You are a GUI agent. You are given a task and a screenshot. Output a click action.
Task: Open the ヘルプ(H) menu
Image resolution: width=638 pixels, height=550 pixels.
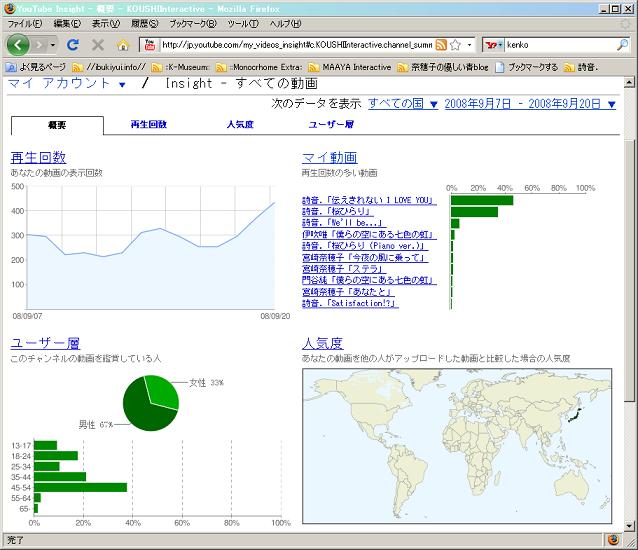[286, 24]
